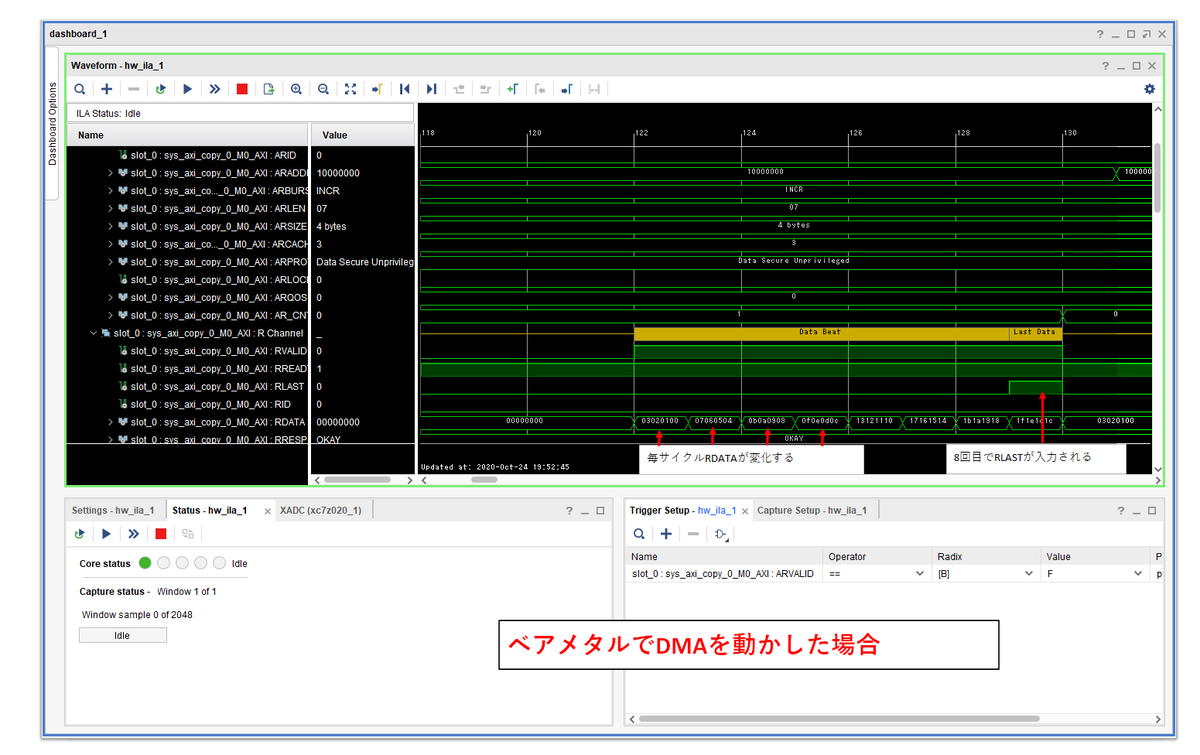Close the Trigger Setup tab
This screenshot has height=755, width=1200.
(745, 511)
